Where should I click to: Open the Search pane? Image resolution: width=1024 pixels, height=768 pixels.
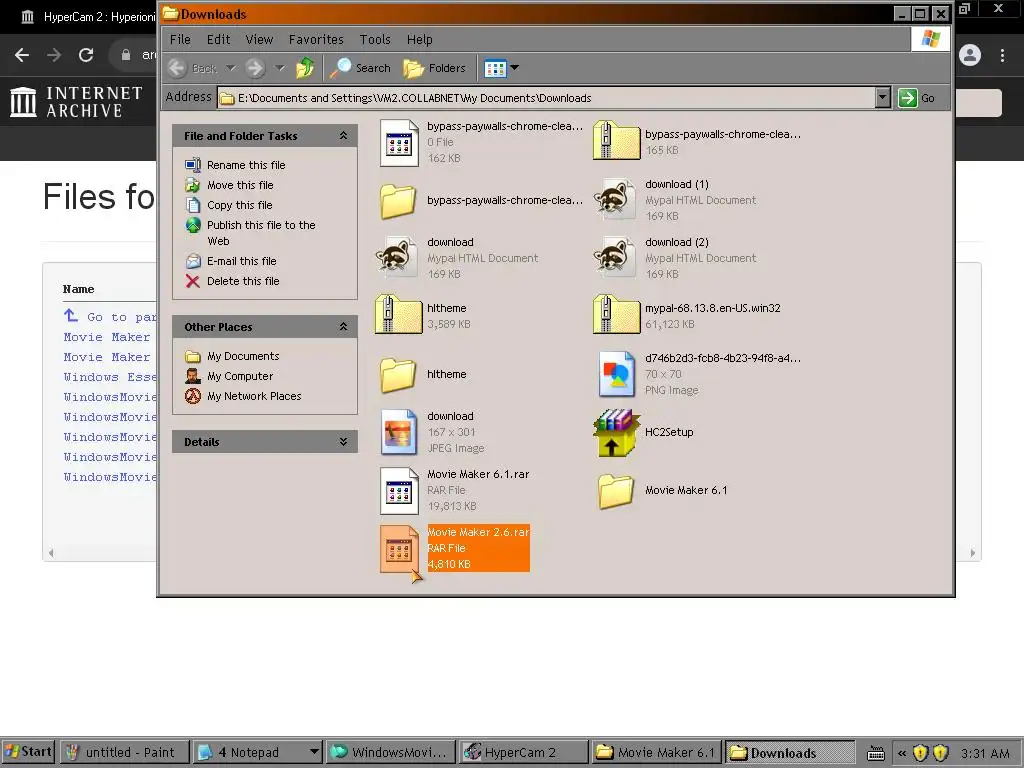[360, 68]
